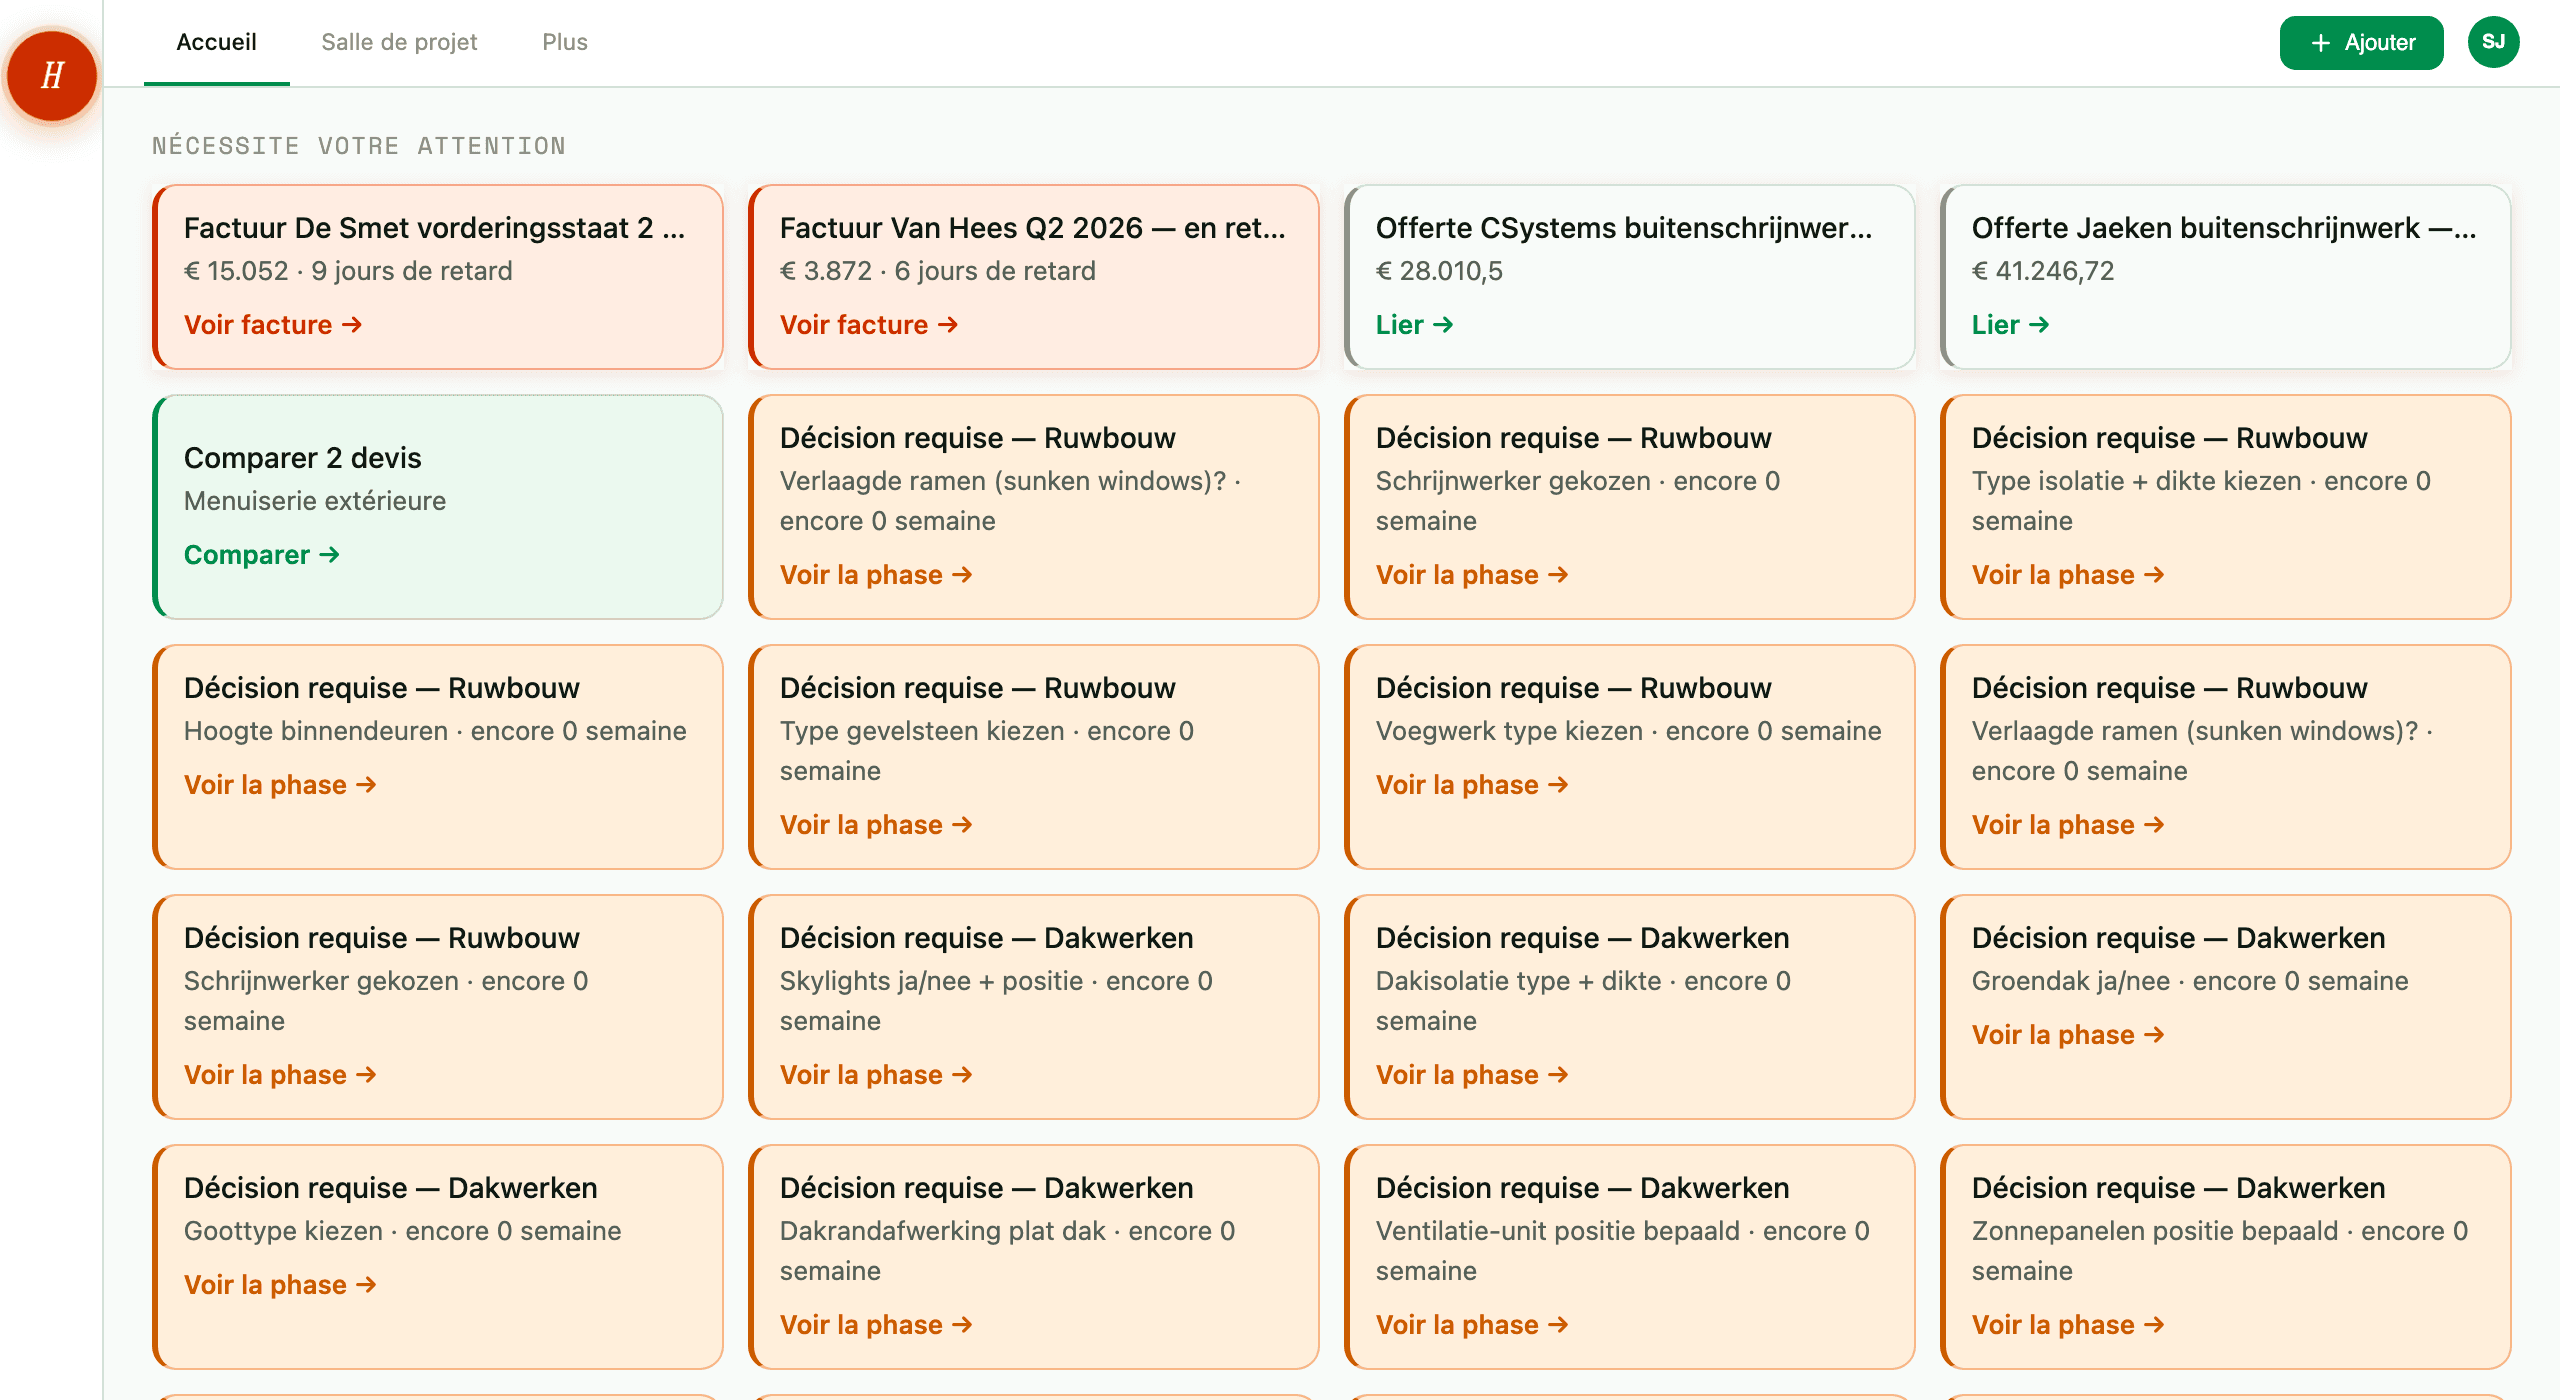2560x1400 pixels.
Task: Click Voir la phase for Dakrandafwerking plat dak
Action: click(x=876, y=1325)
